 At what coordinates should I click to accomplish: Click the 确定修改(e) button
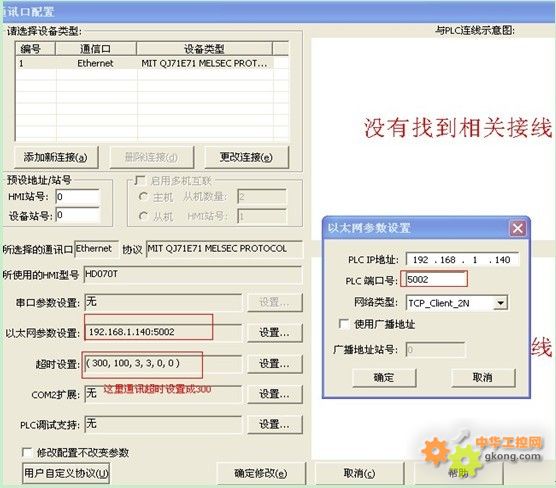pyautogui.click(x=261, y=473)
